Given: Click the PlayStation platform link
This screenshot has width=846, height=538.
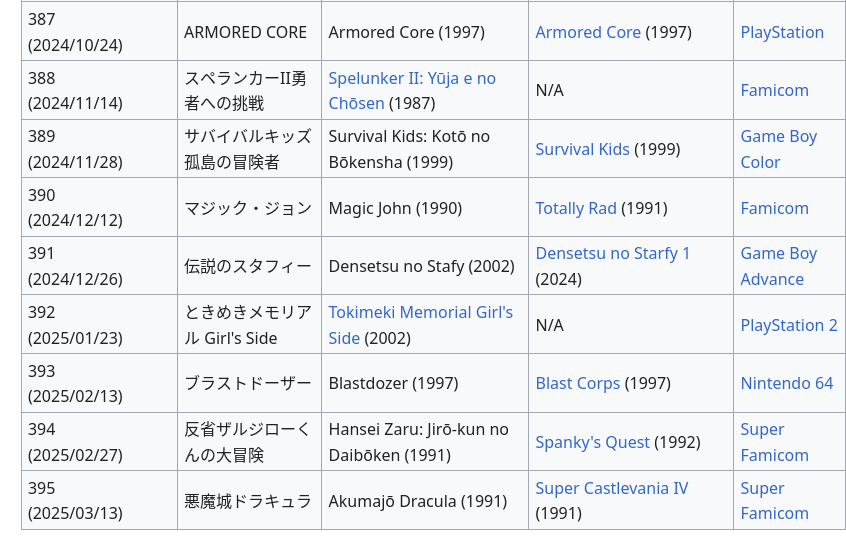Looking at the screenshot, I should click(x=782, y=32).
